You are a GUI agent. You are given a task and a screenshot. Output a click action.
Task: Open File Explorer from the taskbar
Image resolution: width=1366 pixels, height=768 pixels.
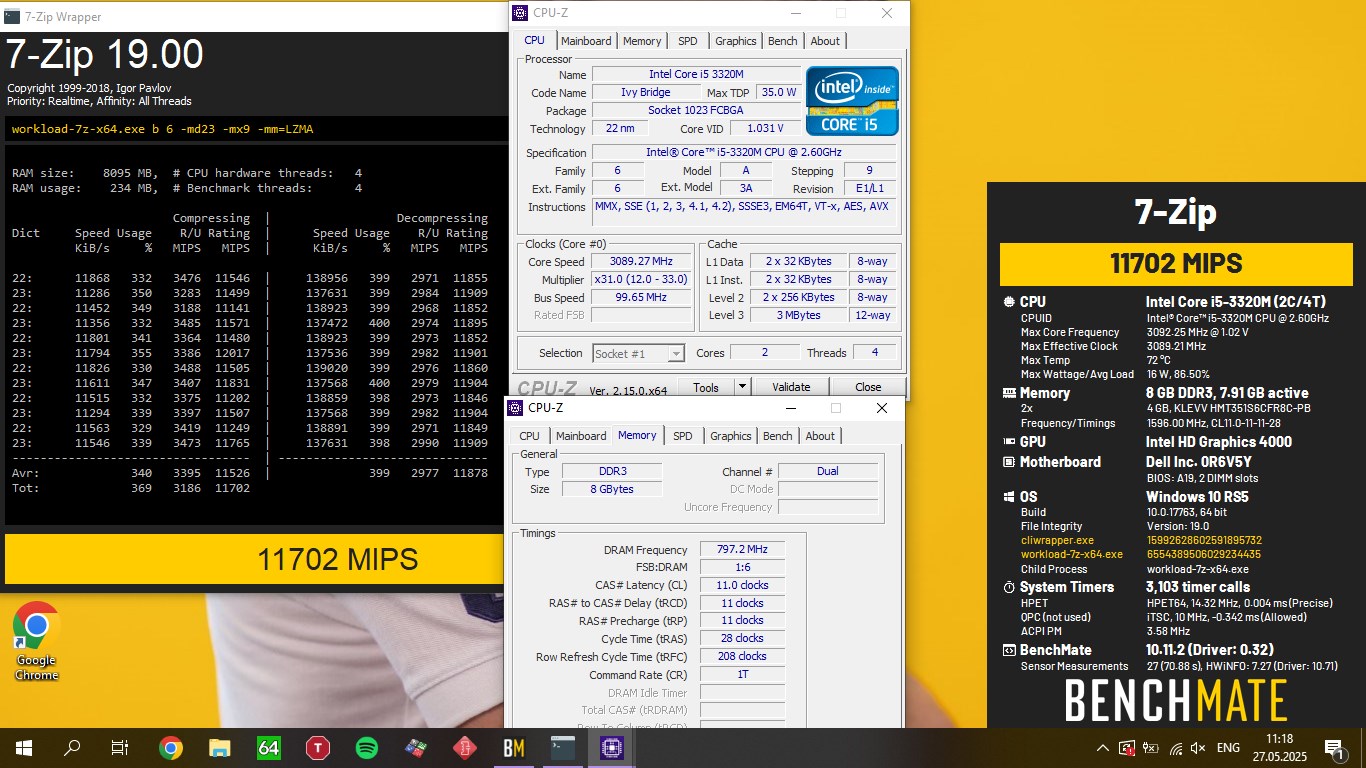pos(220,747)
